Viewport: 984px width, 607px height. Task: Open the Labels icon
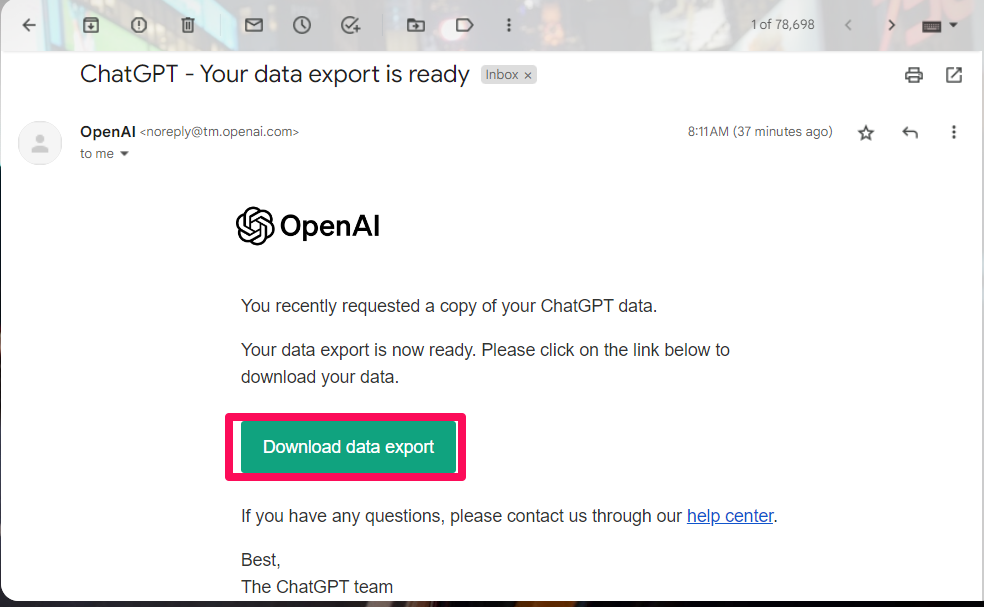click(464, 25)
